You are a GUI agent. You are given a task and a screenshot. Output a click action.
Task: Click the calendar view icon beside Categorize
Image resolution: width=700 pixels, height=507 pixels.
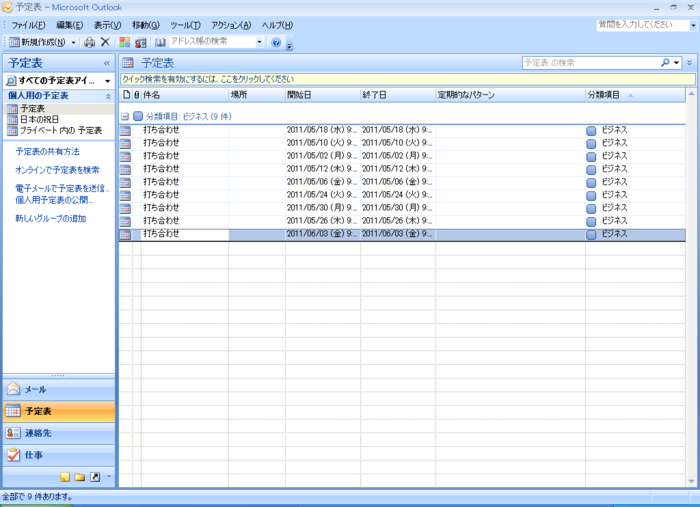click(x=141, y=42)
